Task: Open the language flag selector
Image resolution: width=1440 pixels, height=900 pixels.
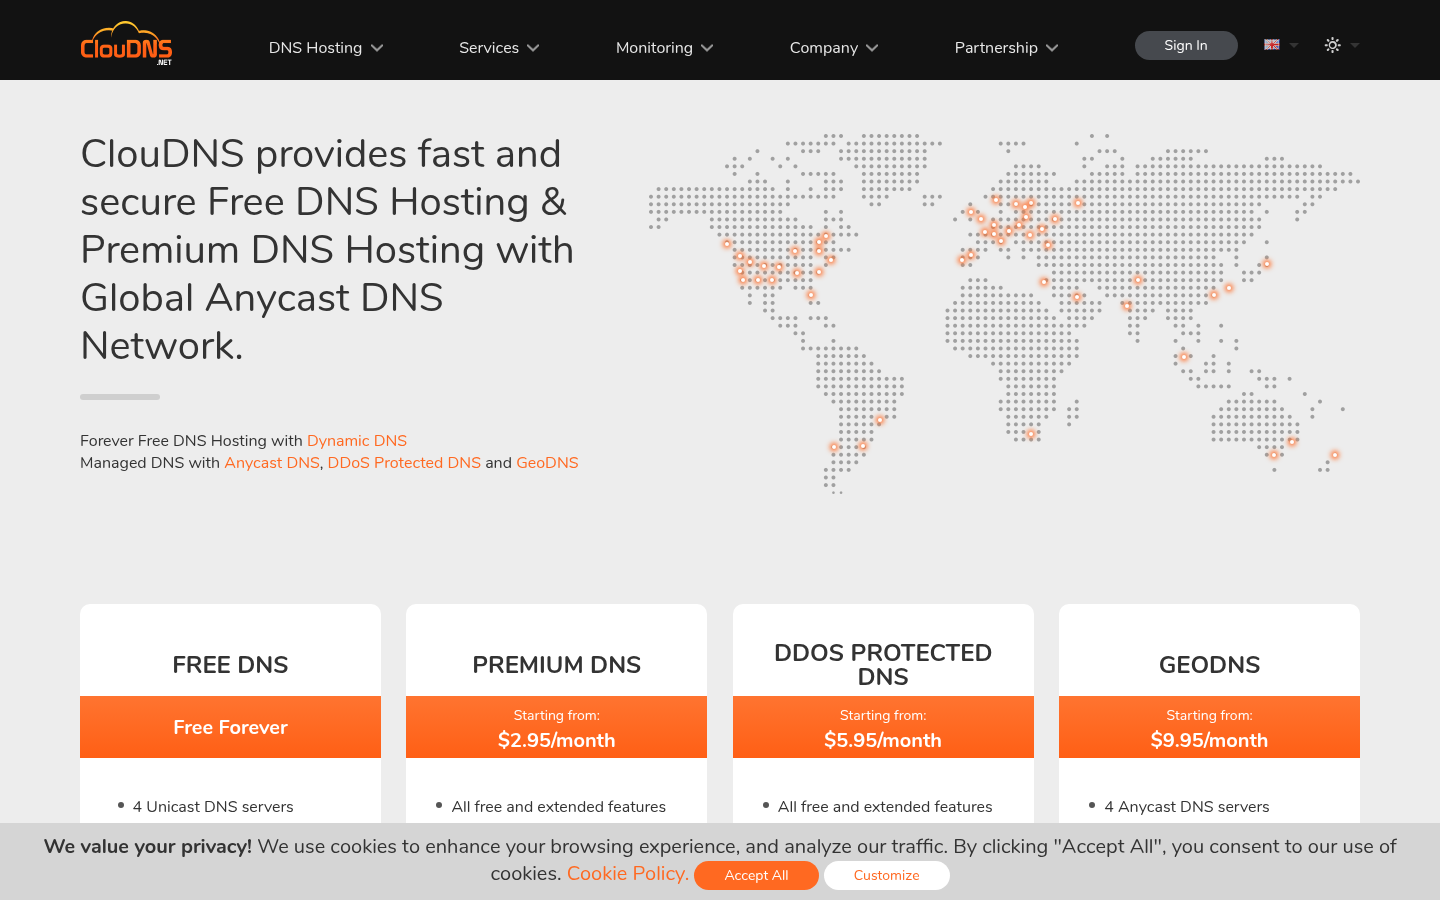Action: (x=1272, y=45)
